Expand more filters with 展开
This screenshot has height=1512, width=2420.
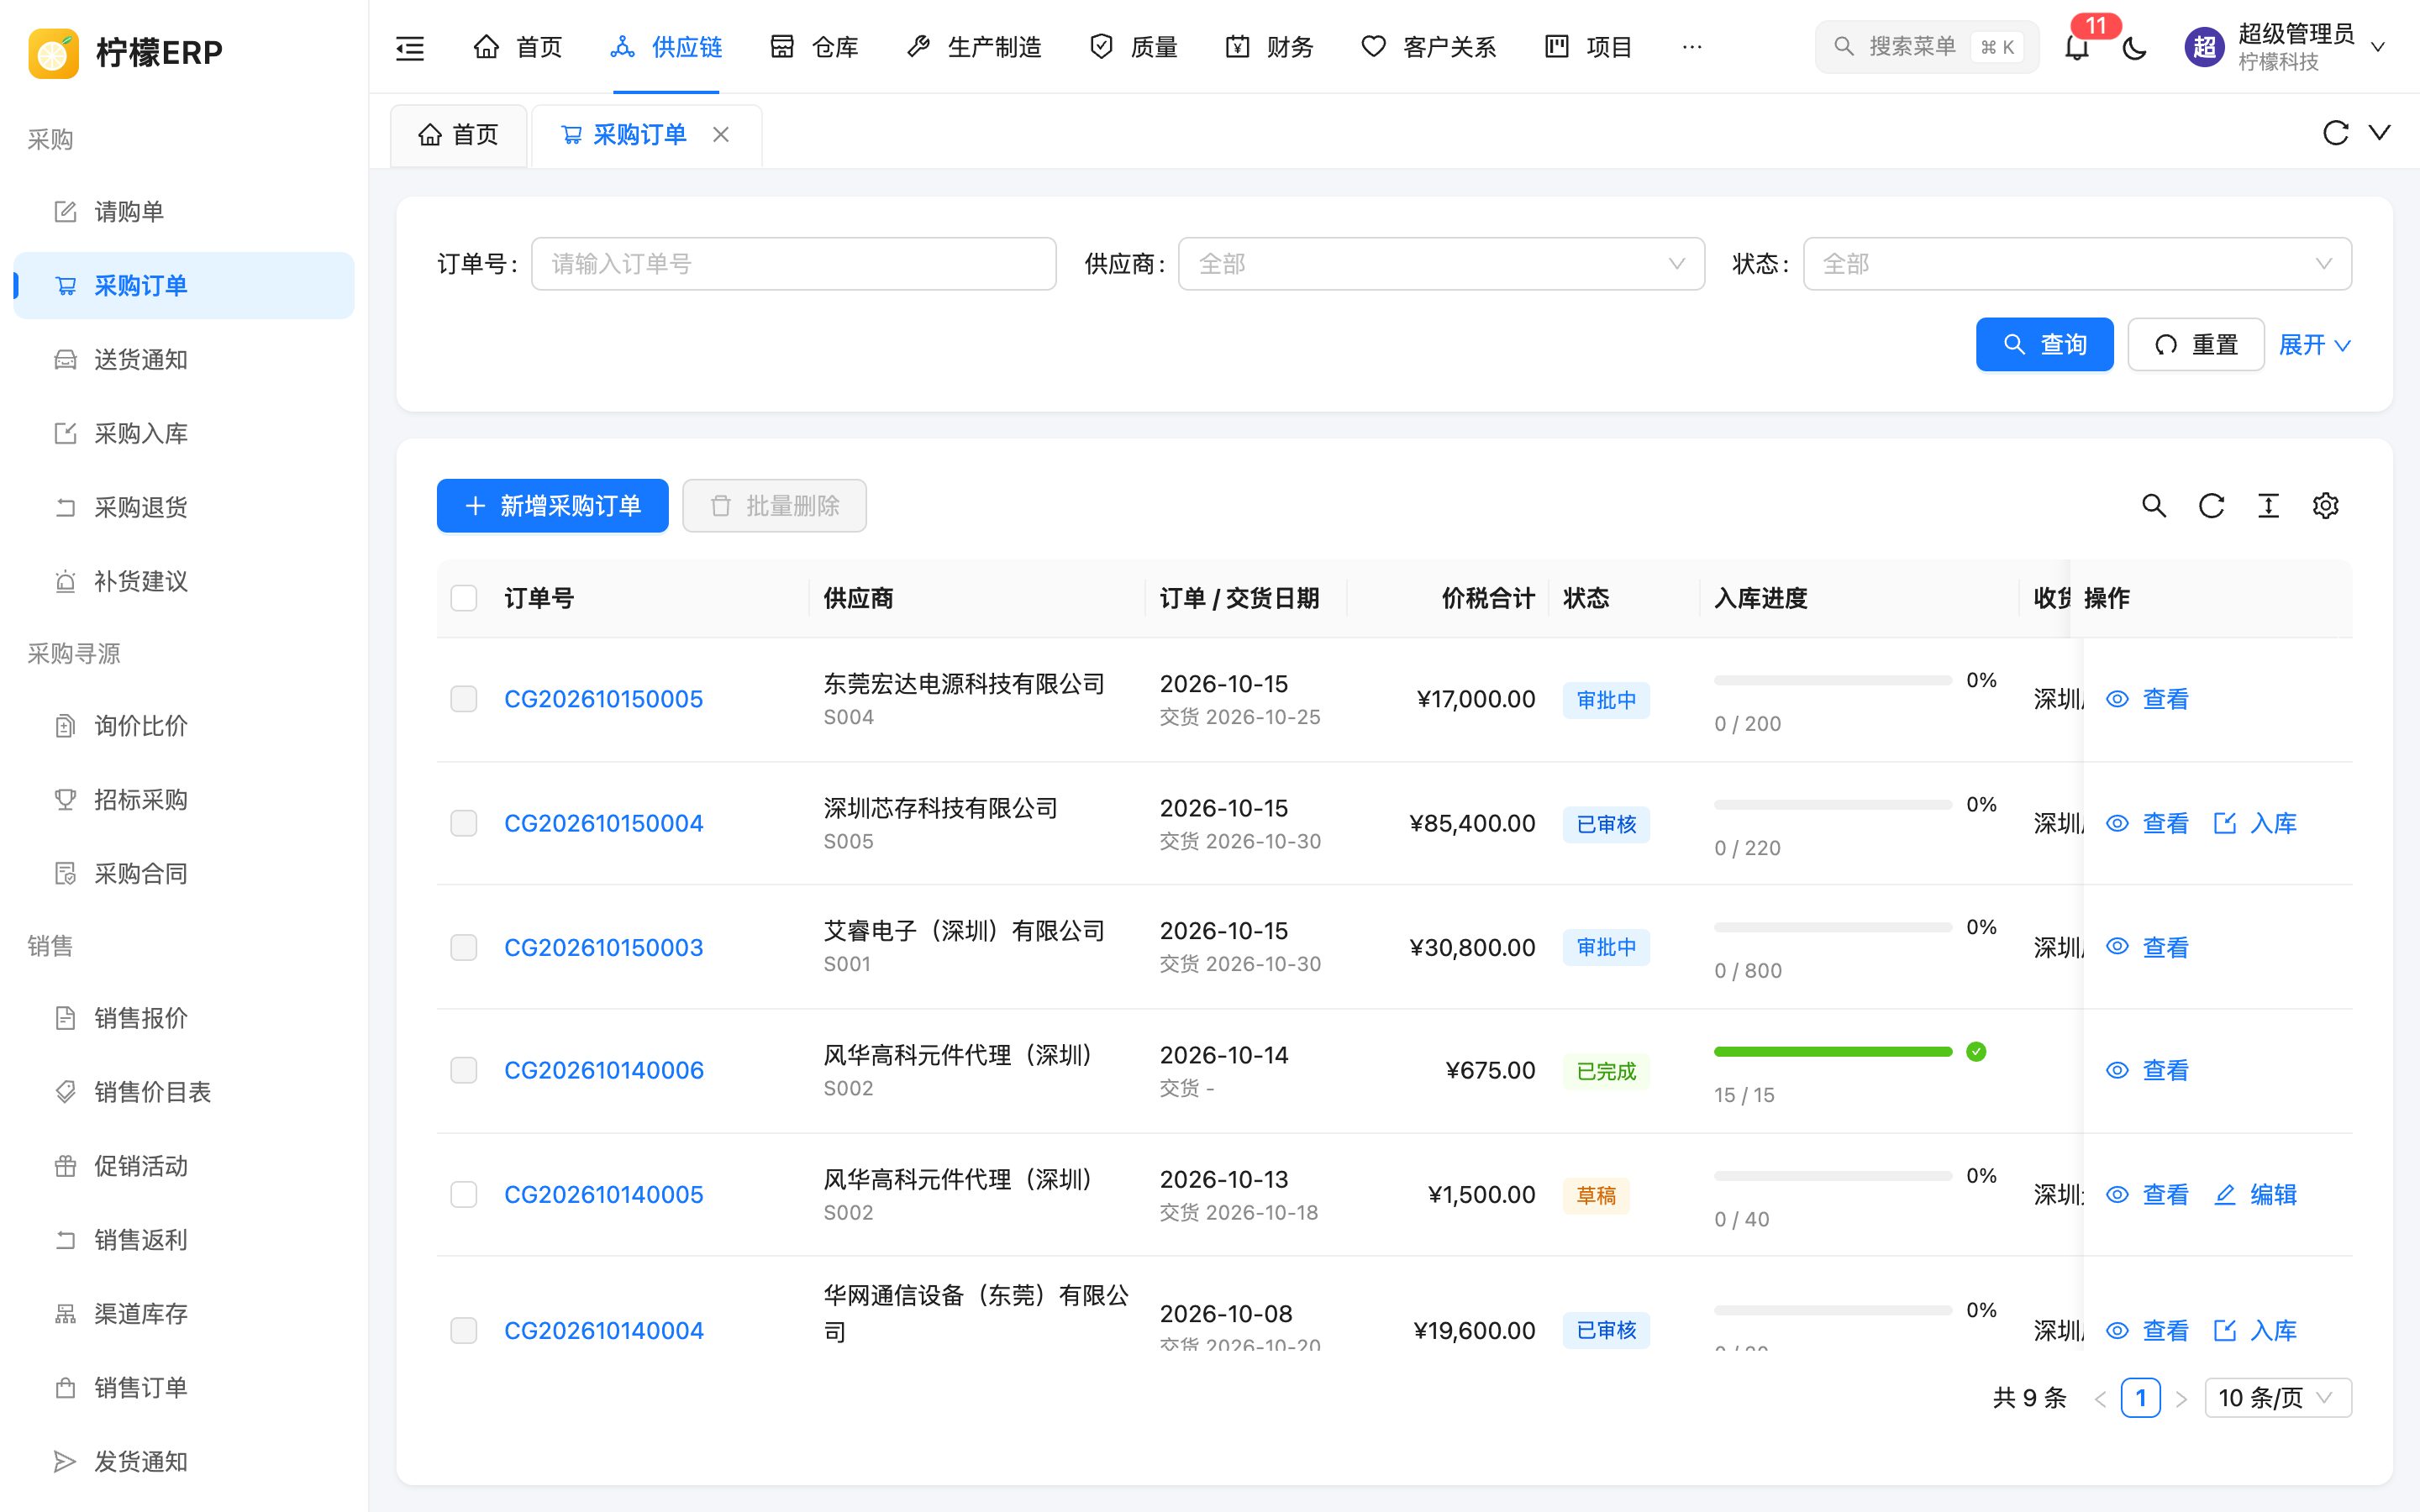click(2314, 345)
